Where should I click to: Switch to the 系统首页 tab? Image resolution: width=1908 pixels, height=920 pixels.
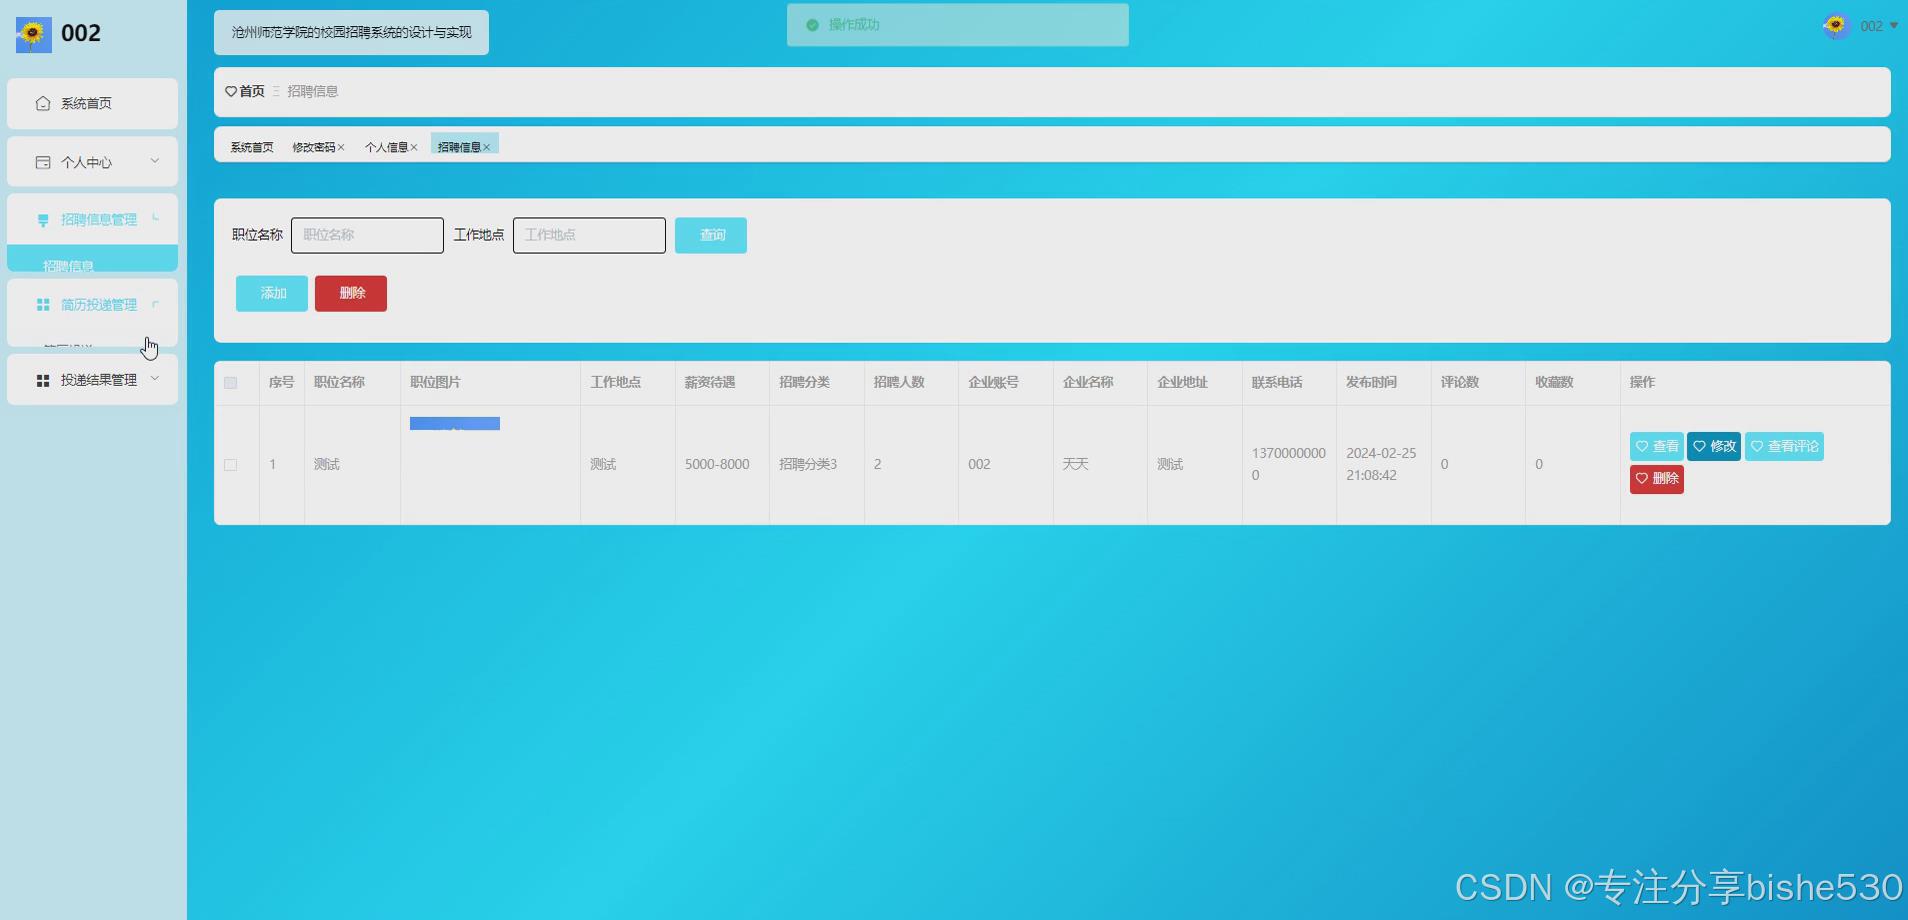pos(252,147)
